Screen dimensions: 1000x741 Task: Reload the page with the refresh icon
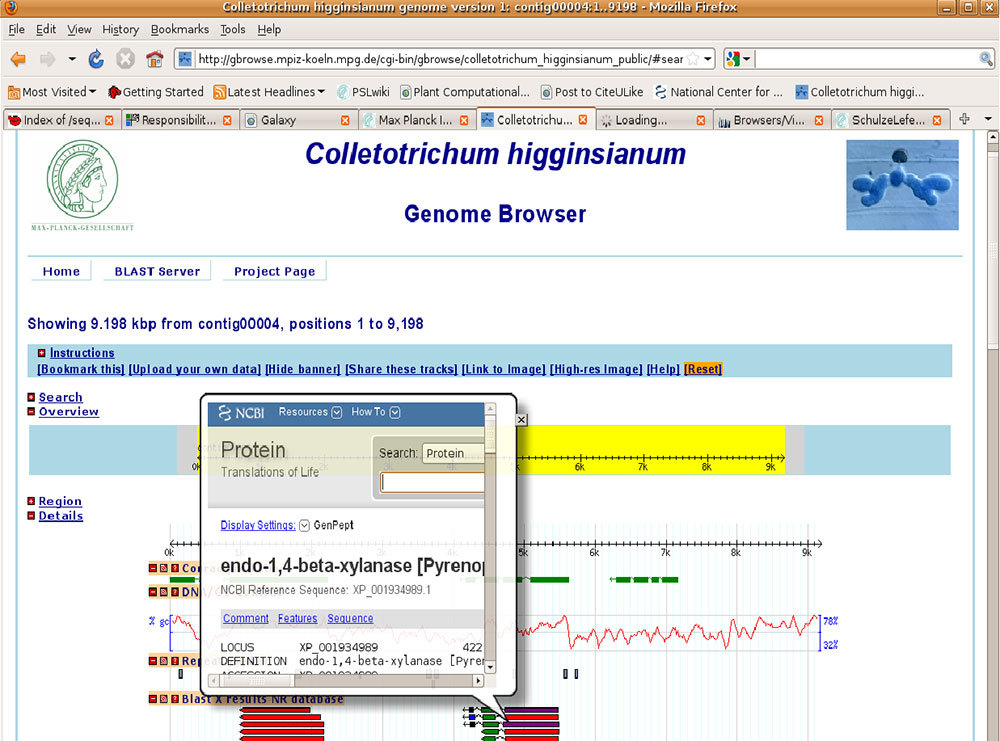[x=96, y=59]
